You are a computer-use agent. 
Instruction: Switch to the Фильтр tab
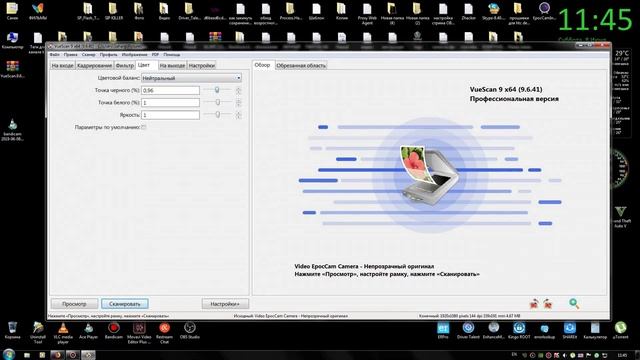tap(124, 65)
